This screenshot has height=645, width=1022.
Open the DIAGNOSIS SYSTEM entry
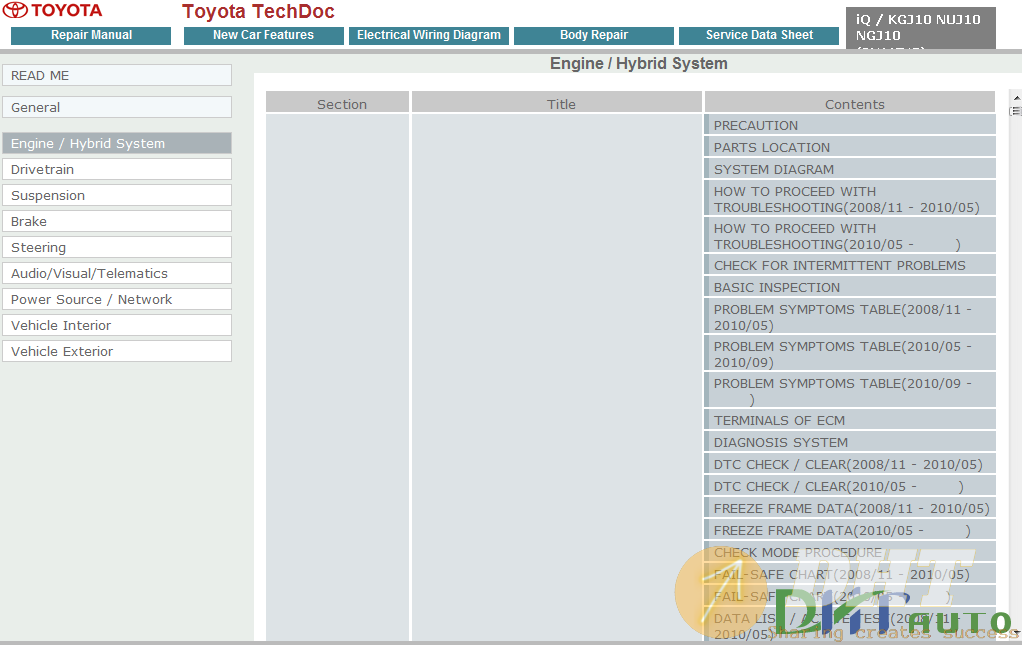coord(850,442)
